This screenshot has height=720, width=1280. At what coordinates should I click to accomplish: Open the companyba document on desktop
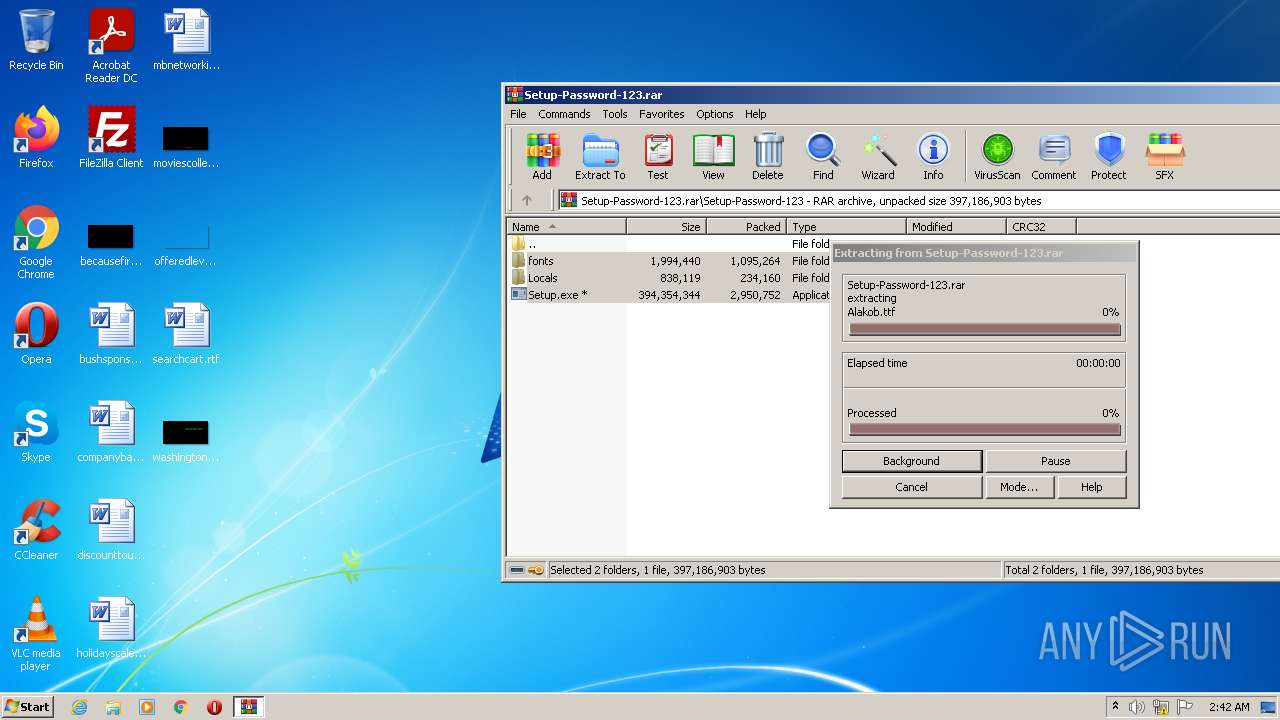pos(111,432)
